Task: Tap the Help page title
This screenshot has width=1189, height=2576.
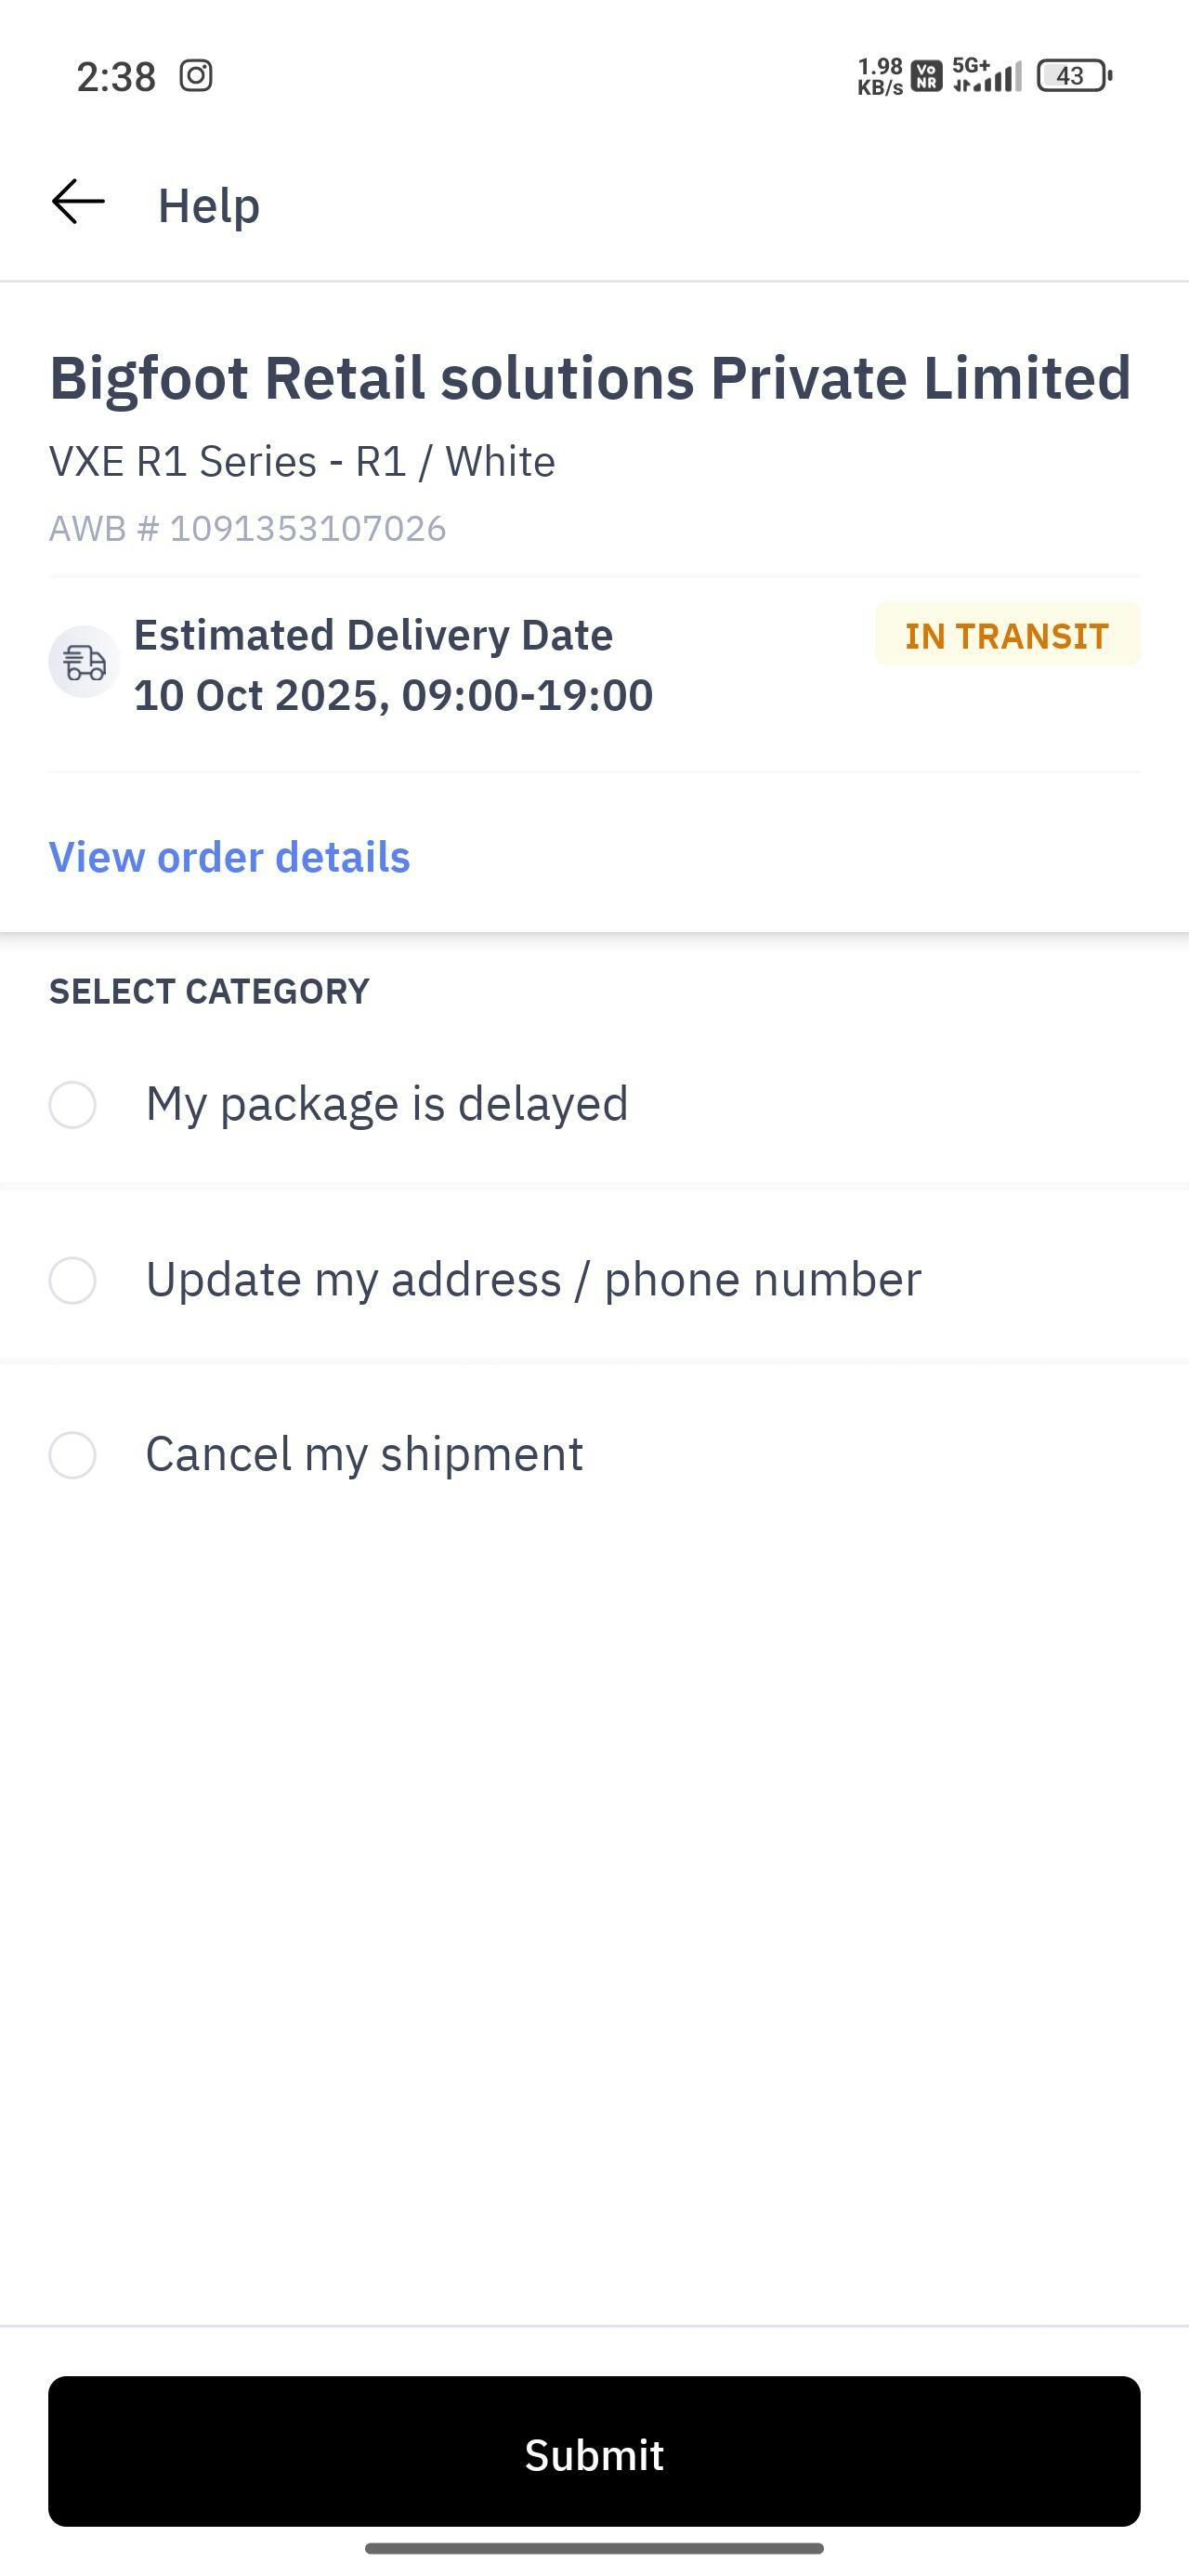Action: coord(209,205)
